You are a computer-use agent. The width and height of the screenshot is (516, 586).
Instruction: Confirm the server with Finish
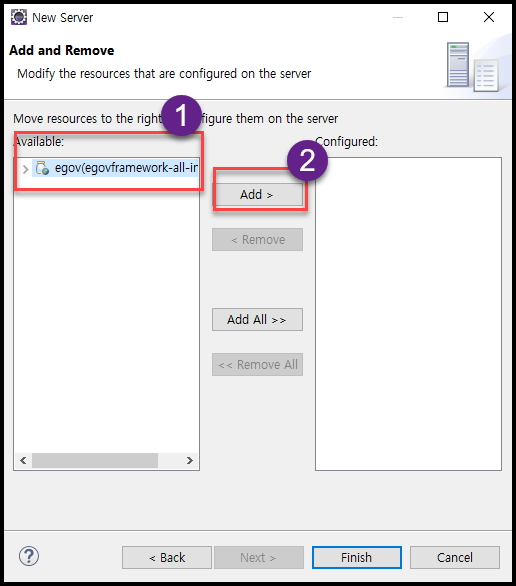pos(357,558)
